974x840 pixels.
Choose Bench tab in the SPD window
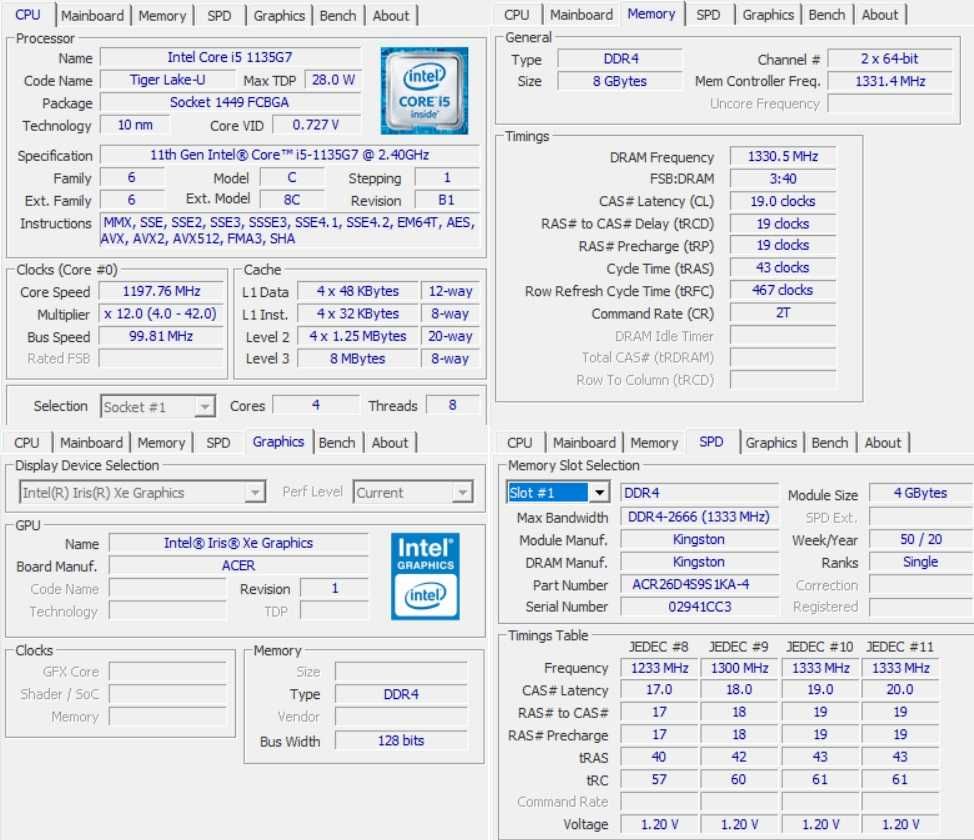(829, 443)
